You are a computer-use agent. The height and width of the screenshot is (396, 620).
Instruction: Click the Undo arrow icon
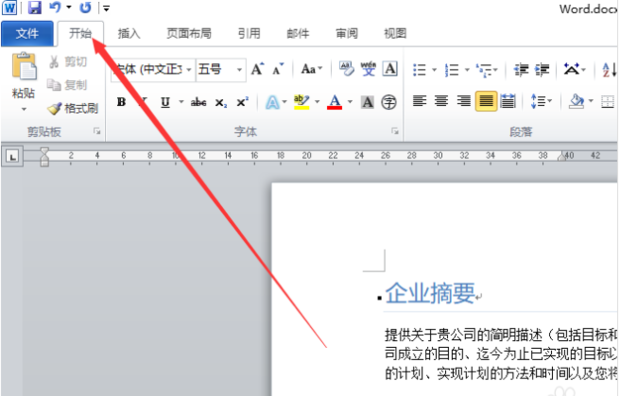(x=55, y=7)
